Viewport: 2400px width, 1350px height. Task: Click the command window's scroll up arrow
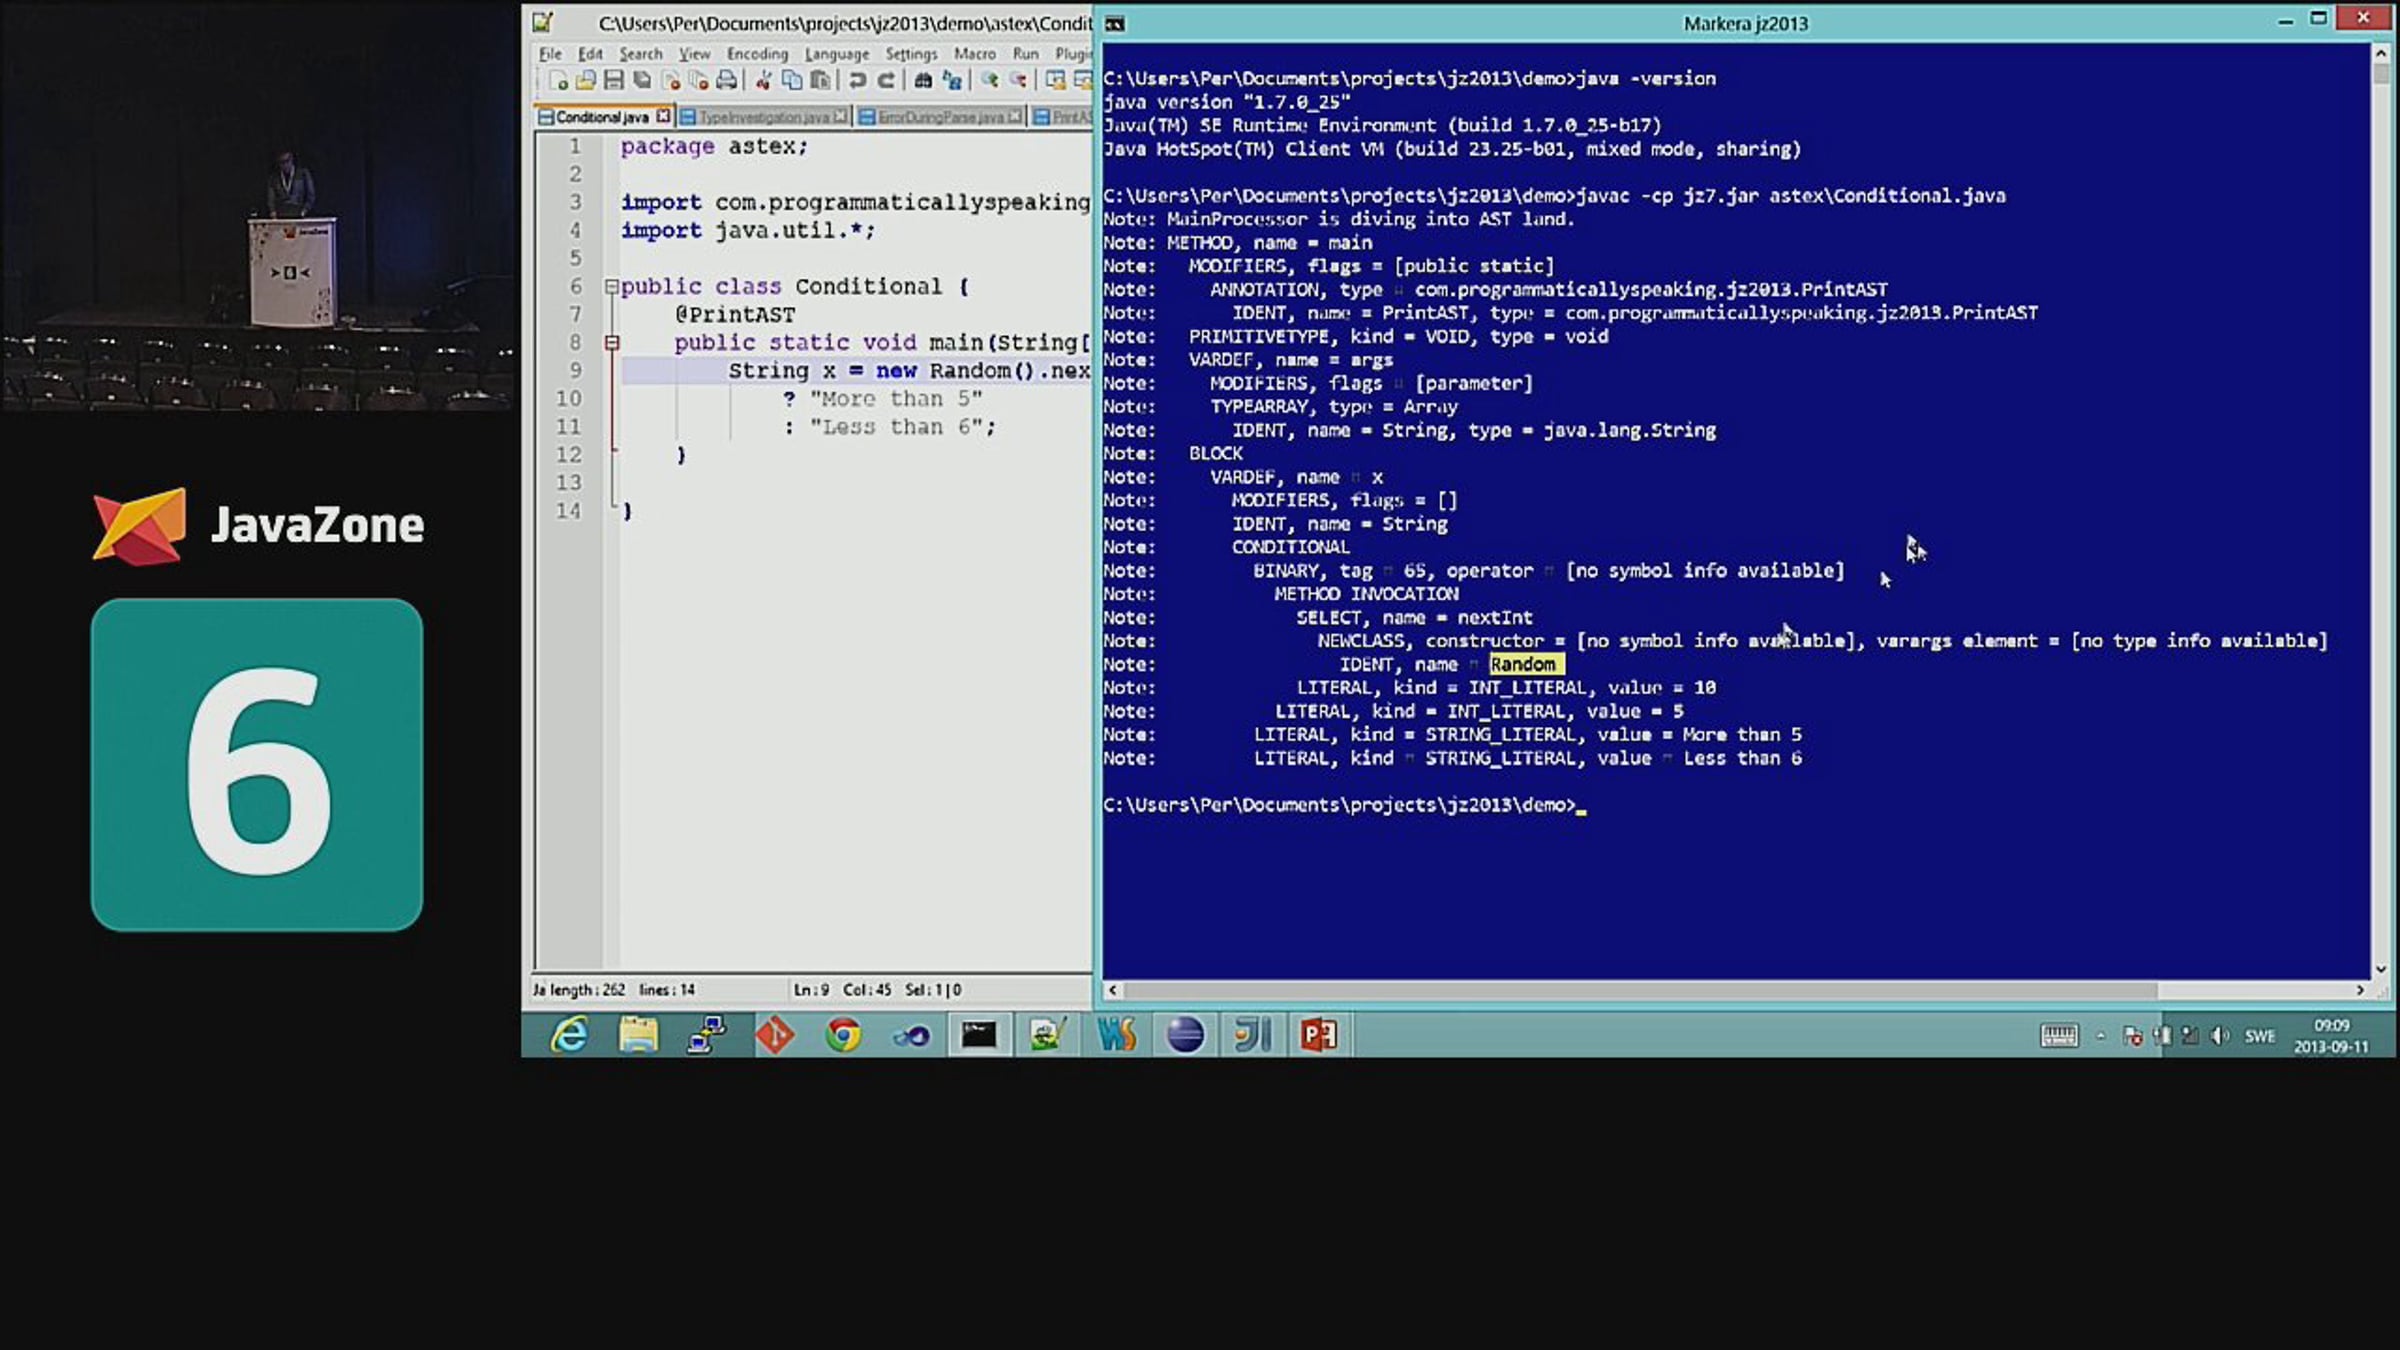2381,54
